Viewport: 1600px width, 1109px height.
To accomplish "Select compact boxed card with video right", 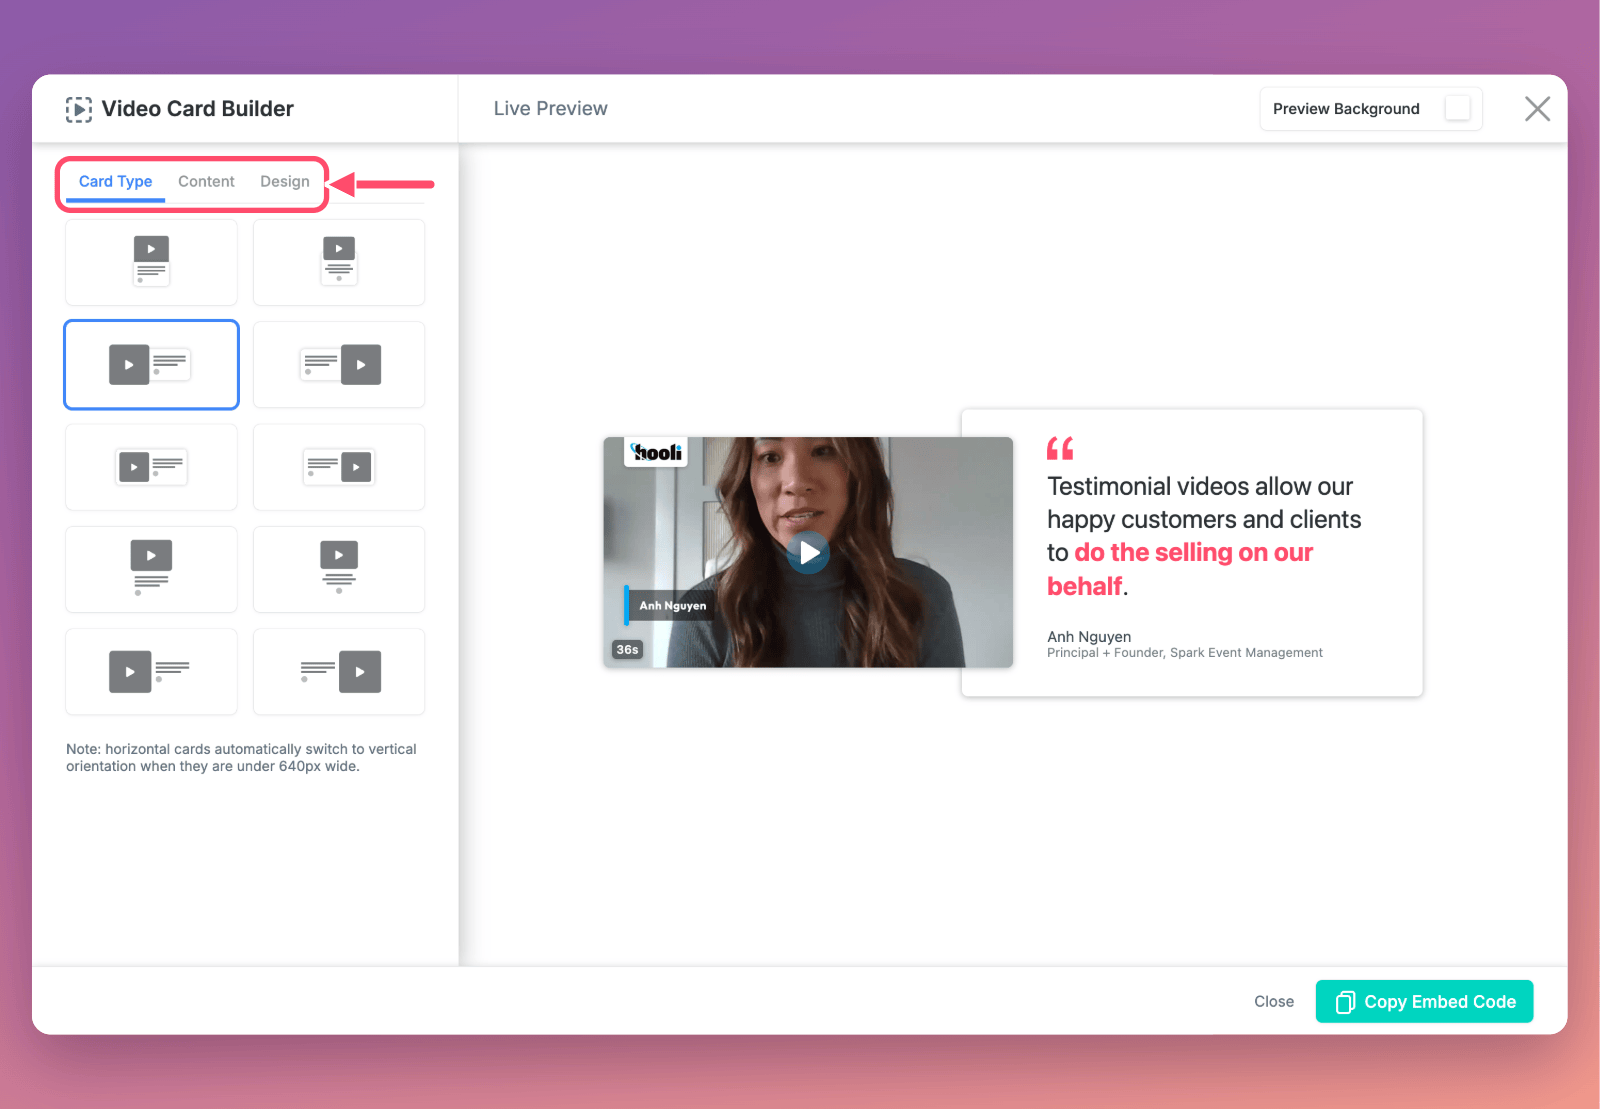I will click(339, 467).
